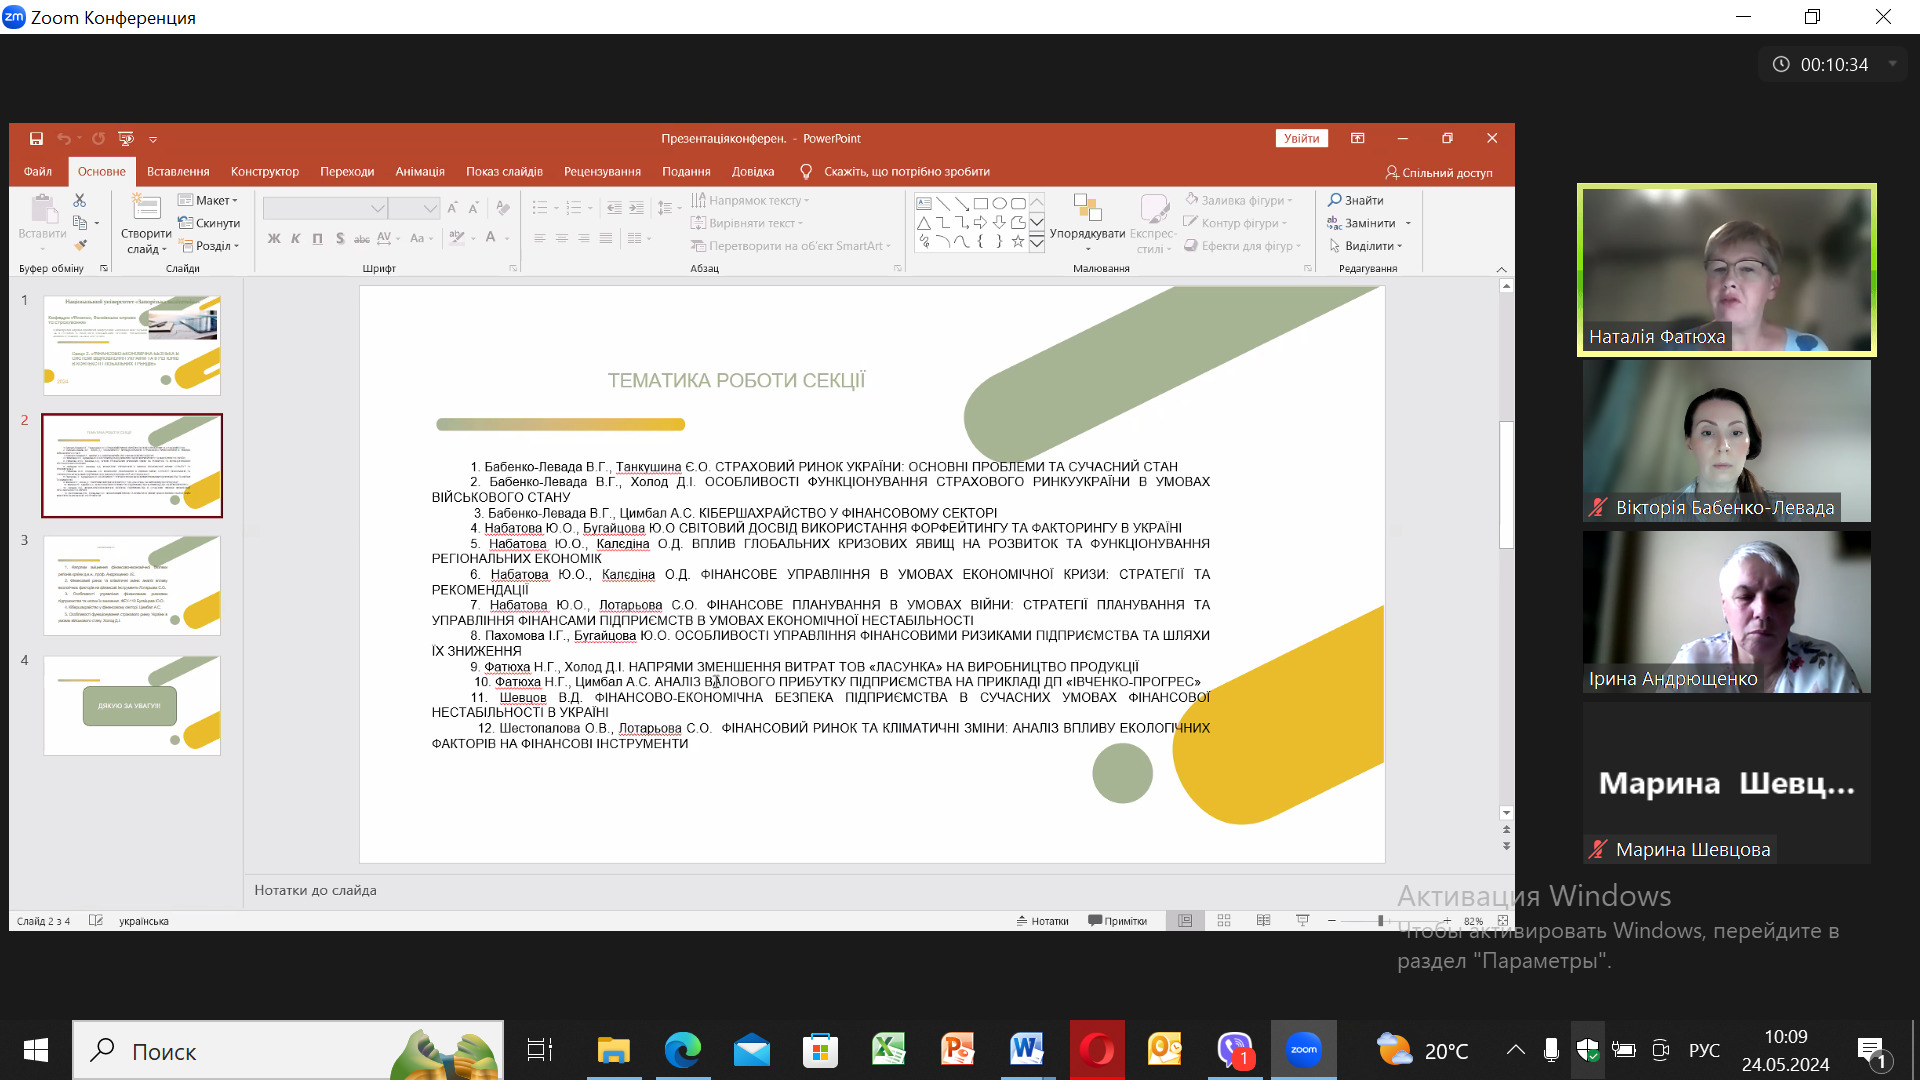This screenshot has height=1080, width=1920.
Task: Open the Zoom app on the taskbar
Action: pos(1303,1050)
